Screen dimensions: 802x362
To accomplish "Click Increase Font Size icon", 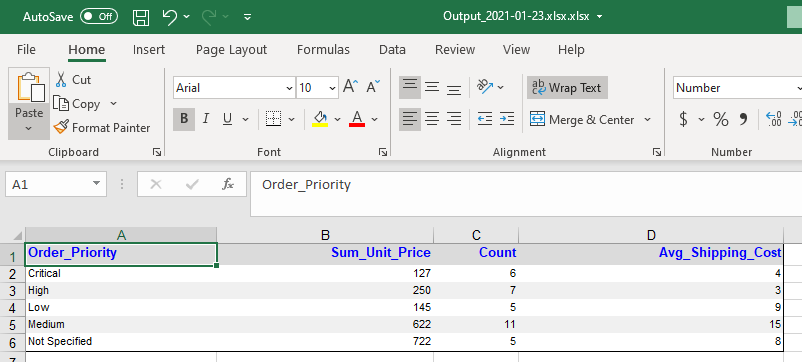I will (350, 87).
